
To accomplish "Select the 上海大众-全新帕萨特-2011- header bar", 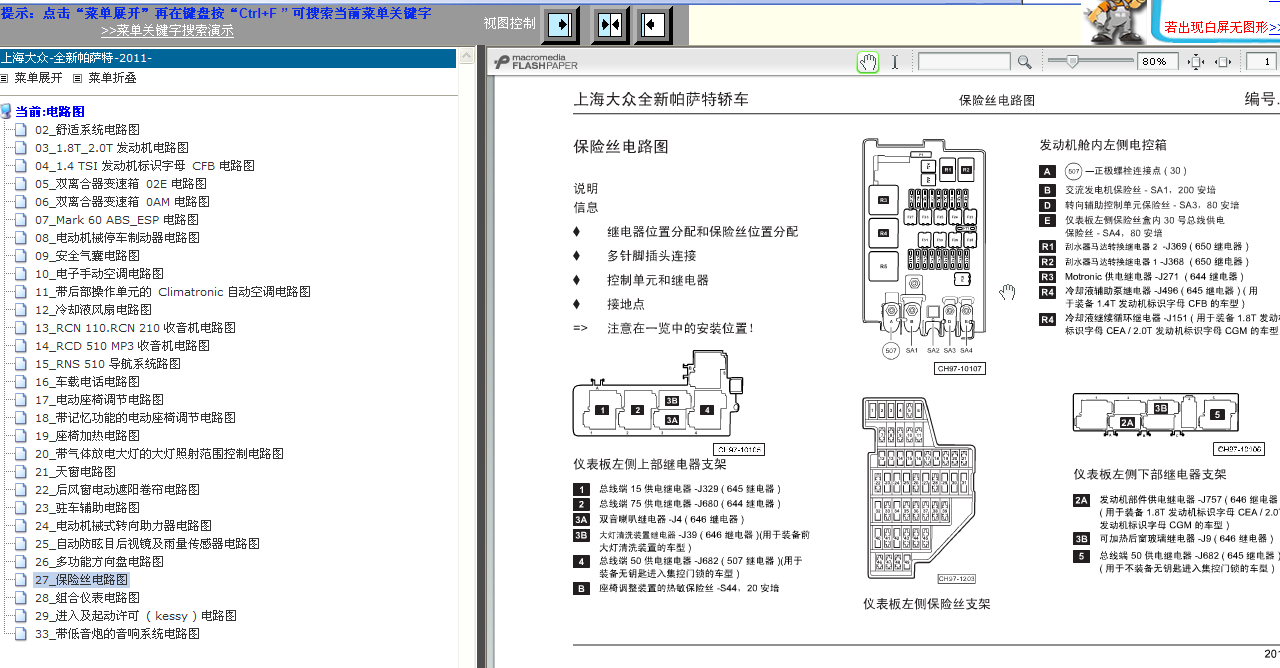I will tap(229, 58).
